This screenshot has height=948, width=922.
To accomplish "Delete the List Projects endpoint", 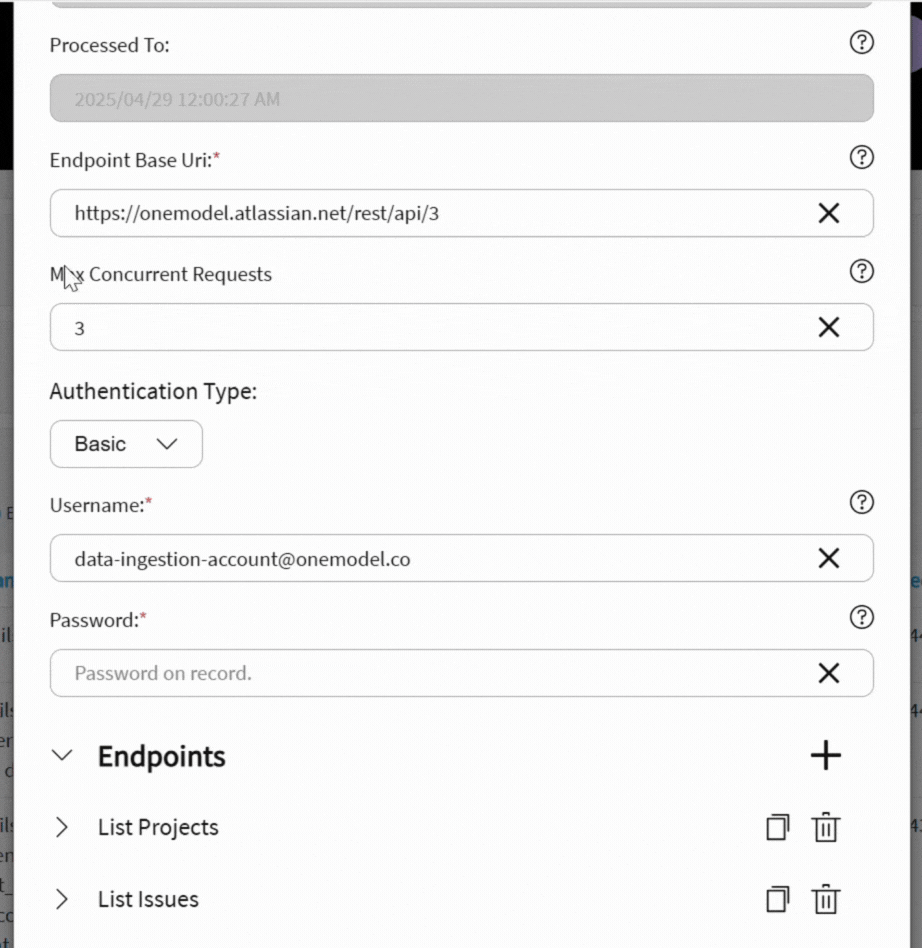I will 825,828.
